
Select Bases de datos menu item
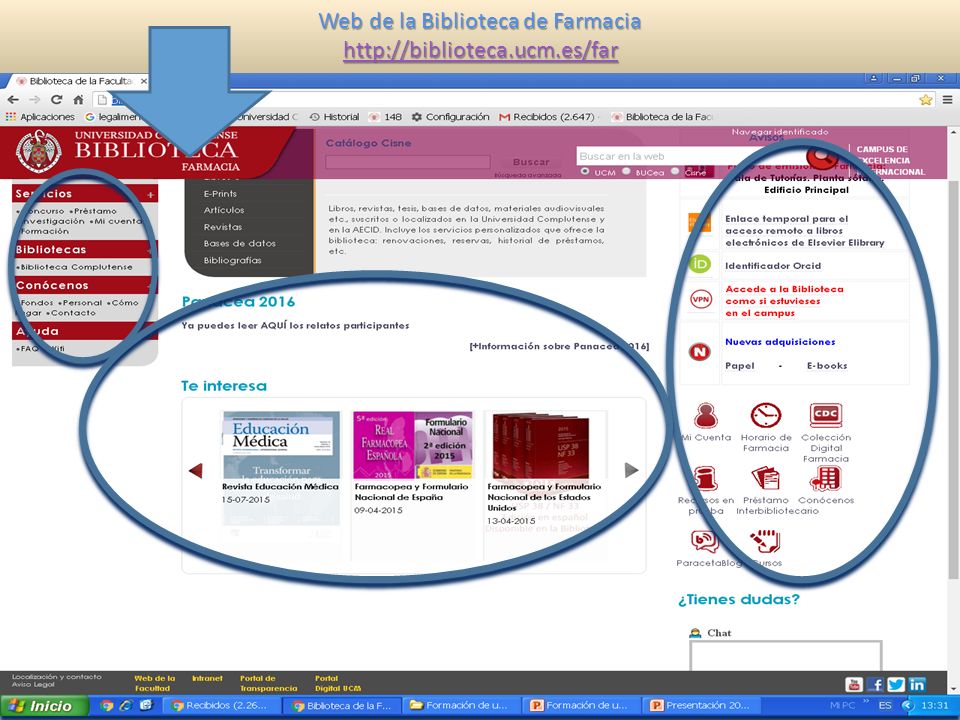click(x=239, y=243)
